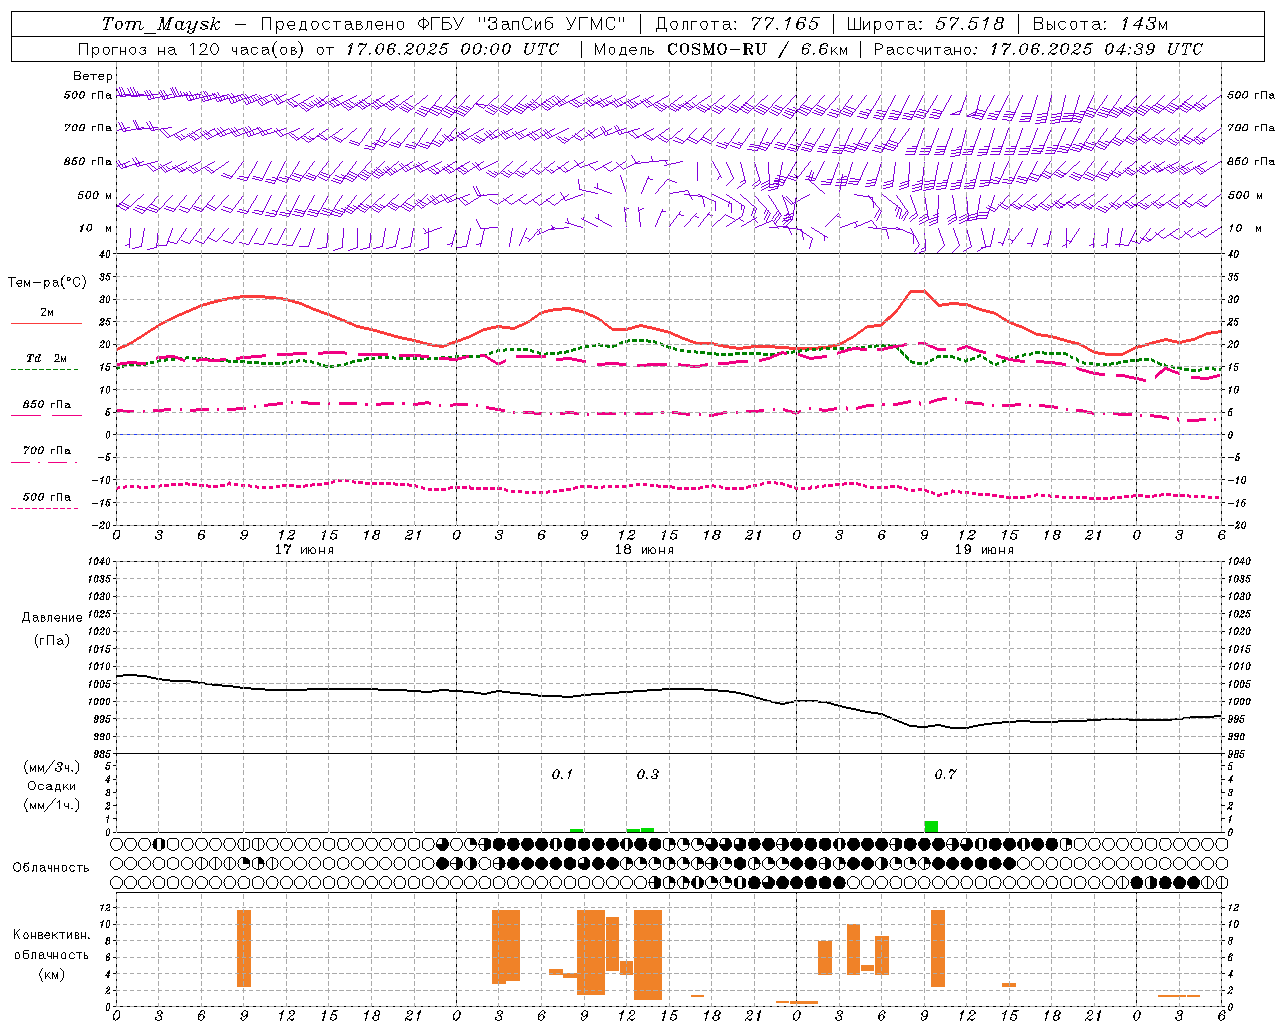Click the station name "Tom_Maysk" in the header
1280x1024 pixels.
coord(161,24)
